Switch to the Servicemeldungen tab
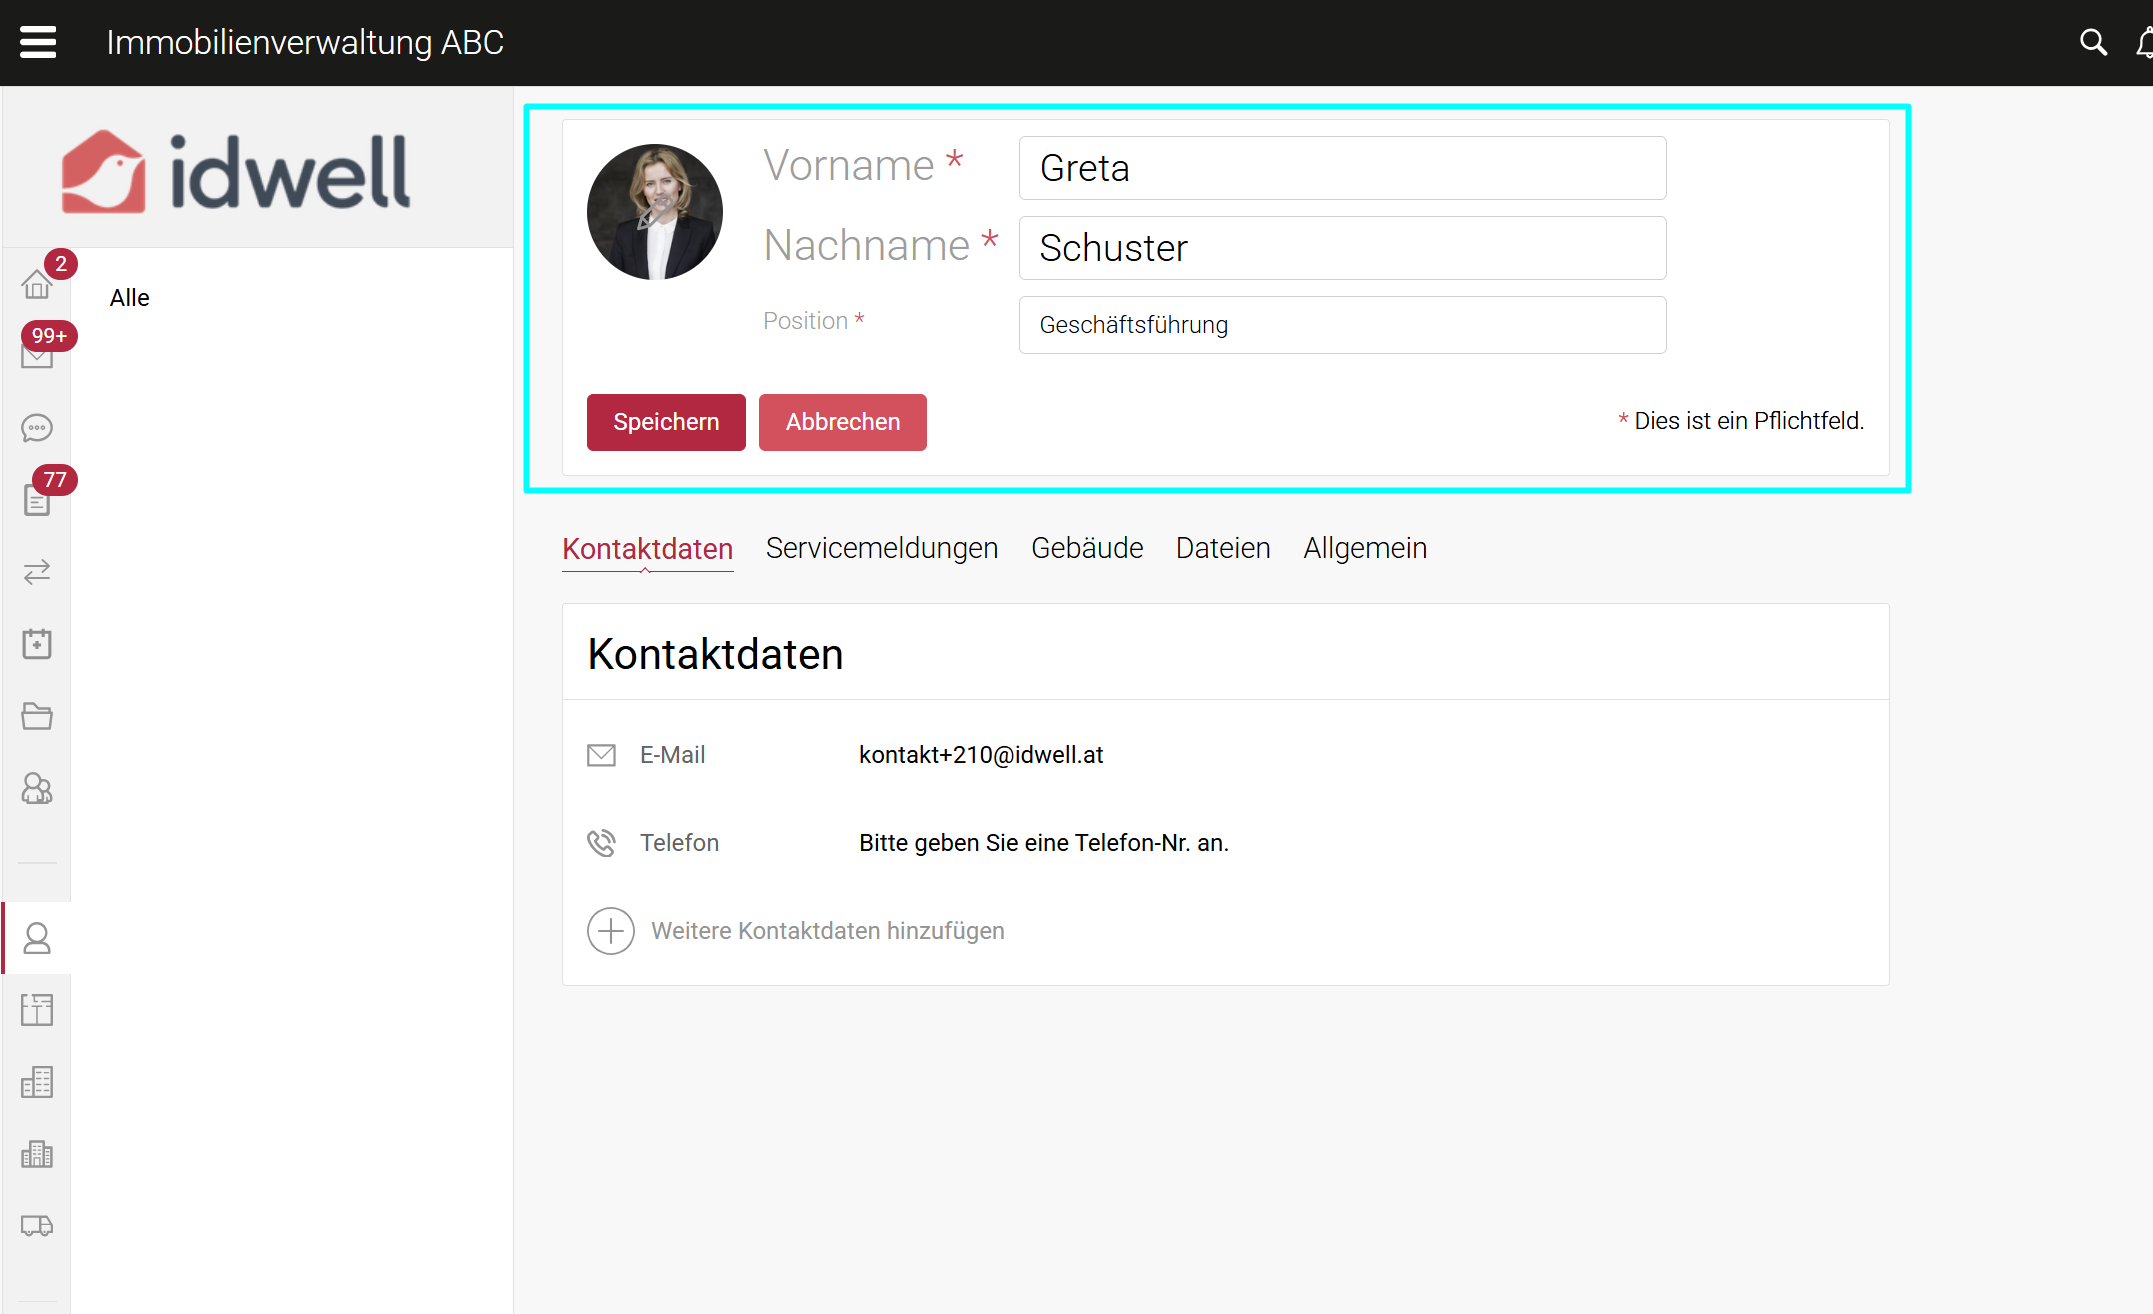The width and height of the screenshot is (2153, 1314). click(881, 548)
